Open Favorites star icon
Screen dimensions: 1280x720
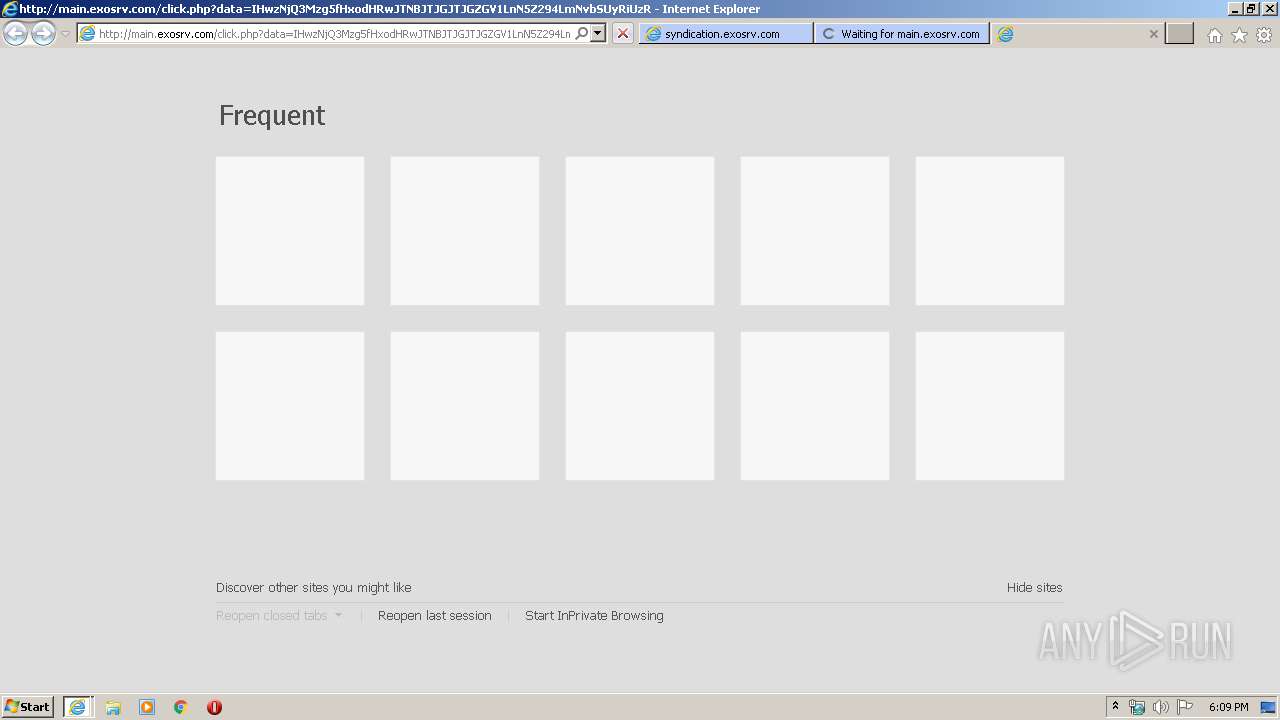tap(1239, 35)
